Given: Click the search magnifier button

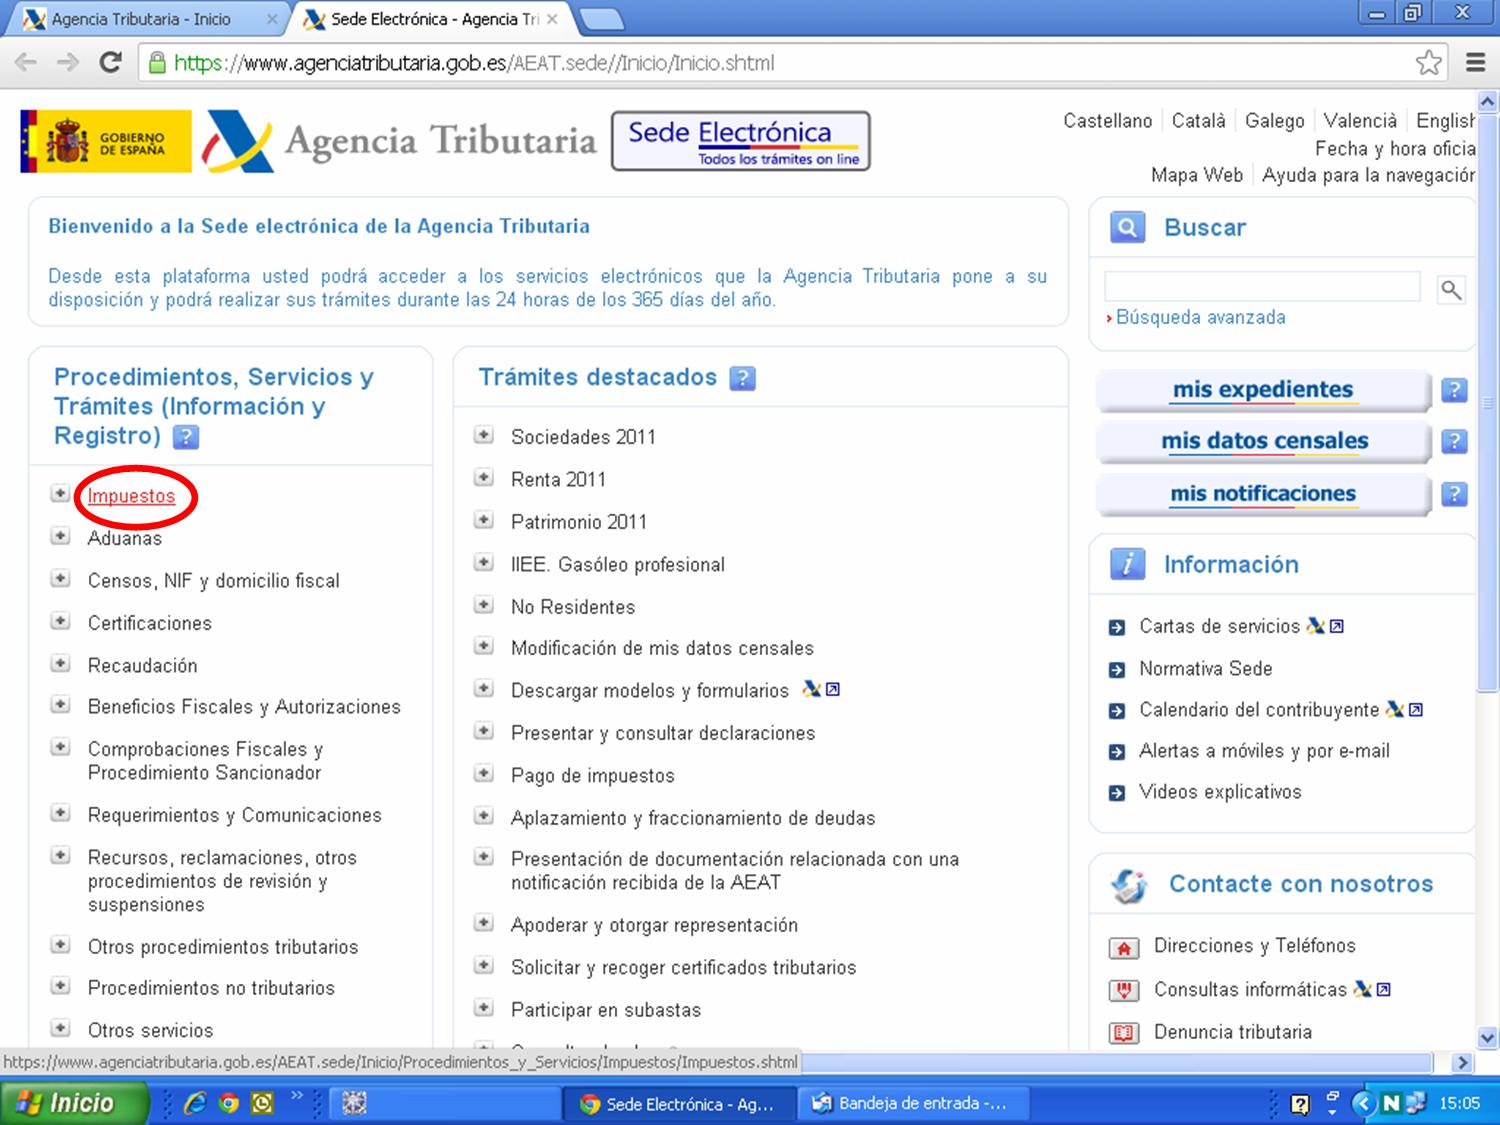Looking at the screenshot, I should [1451, 291].
